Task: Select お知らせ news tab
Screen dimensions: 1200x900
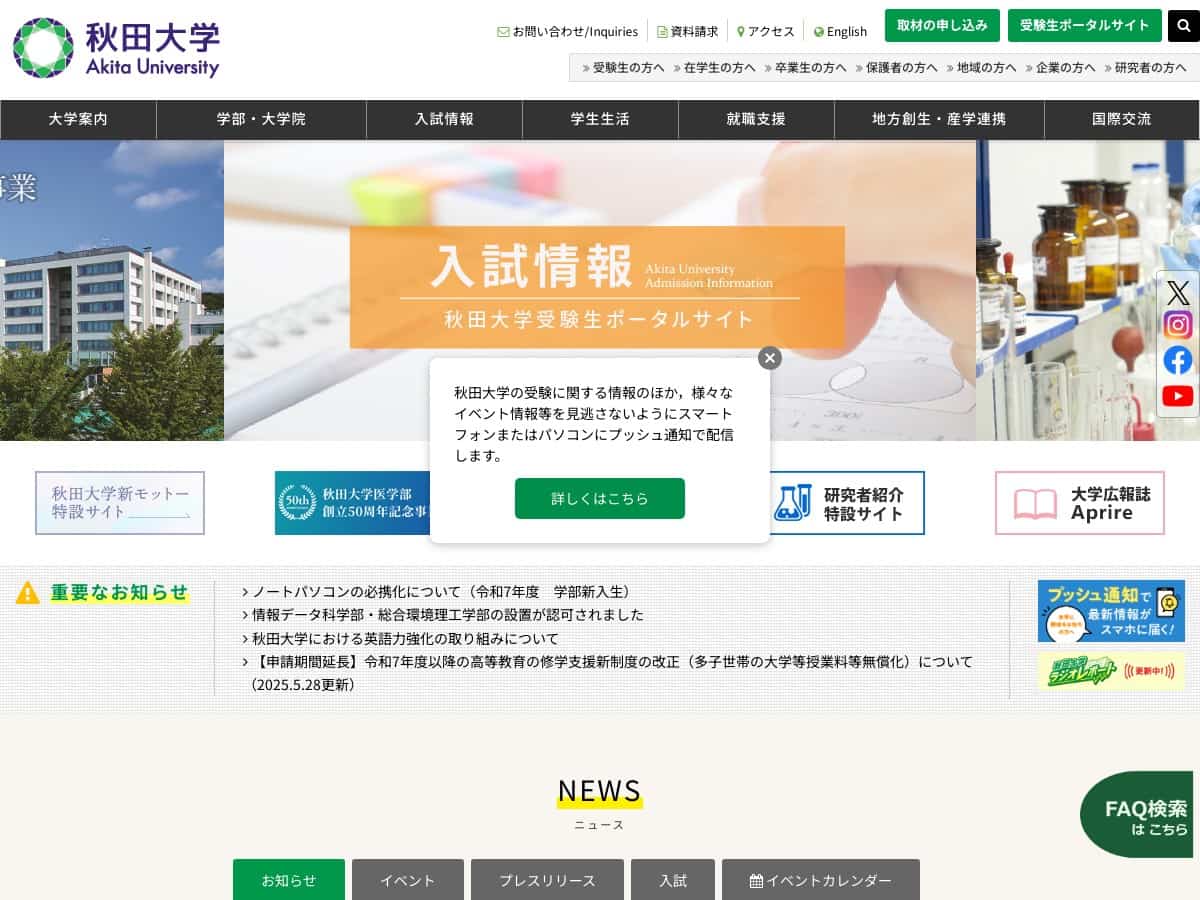Action: tap(289, 880)
